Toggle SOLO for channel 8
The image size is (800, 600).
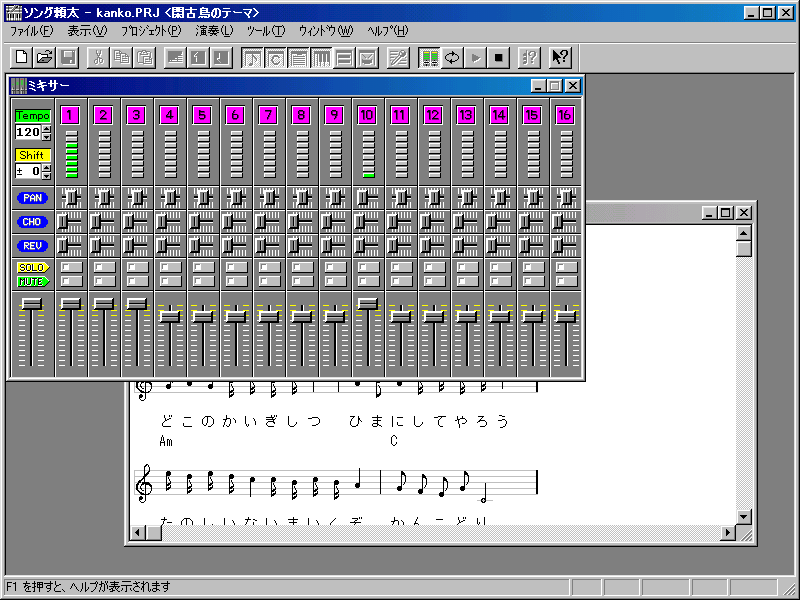[302, 267]
